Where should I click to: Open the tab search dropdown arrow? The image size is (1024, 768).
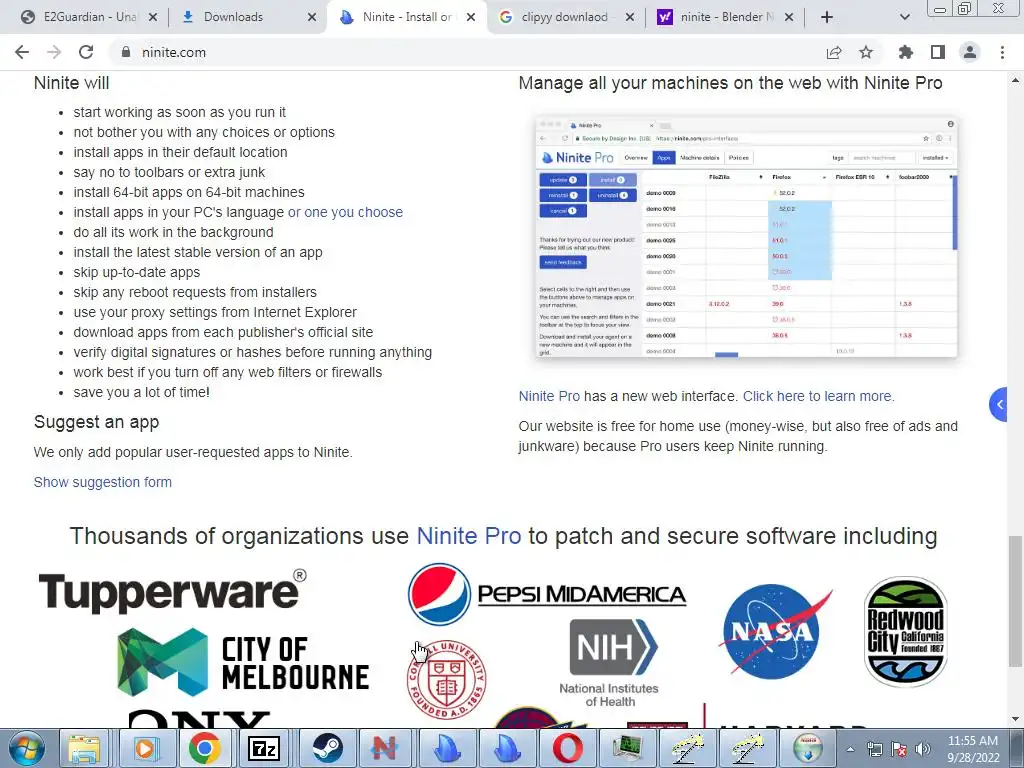(x=904, y=17)
